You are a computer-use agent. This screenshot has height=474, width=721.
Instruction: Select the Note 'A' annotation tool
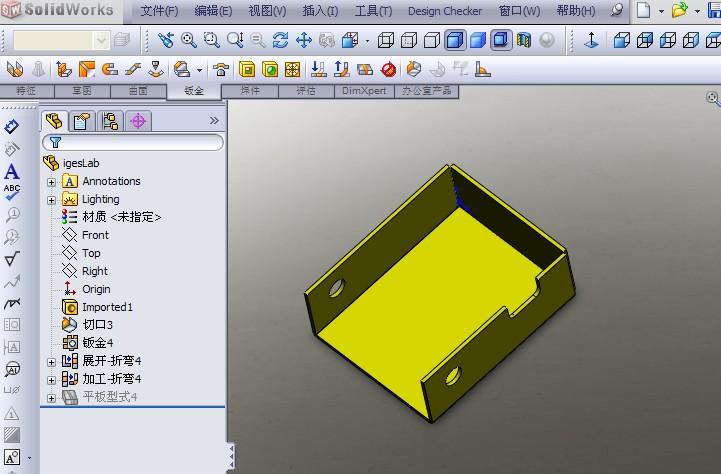[11, 172]
